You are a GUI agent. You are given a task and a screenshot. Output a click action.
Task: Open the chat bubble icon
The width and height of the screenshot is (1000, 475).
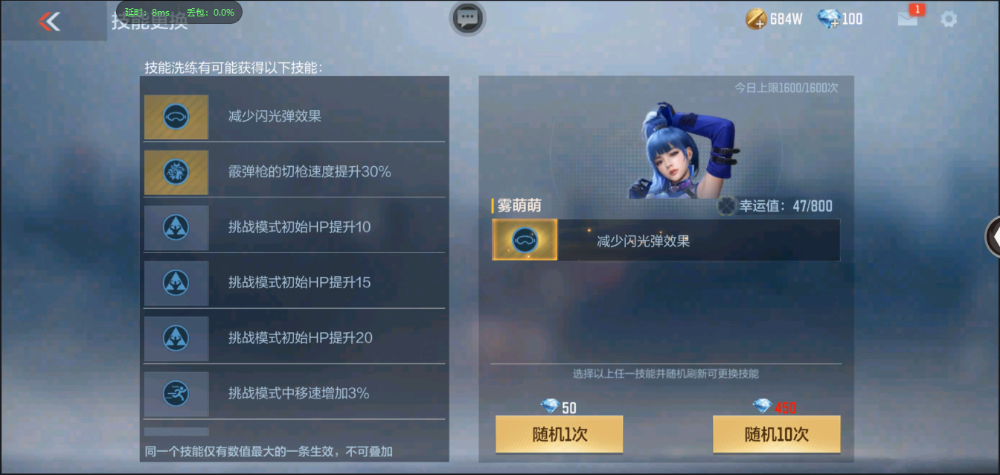tap(468, 18)
